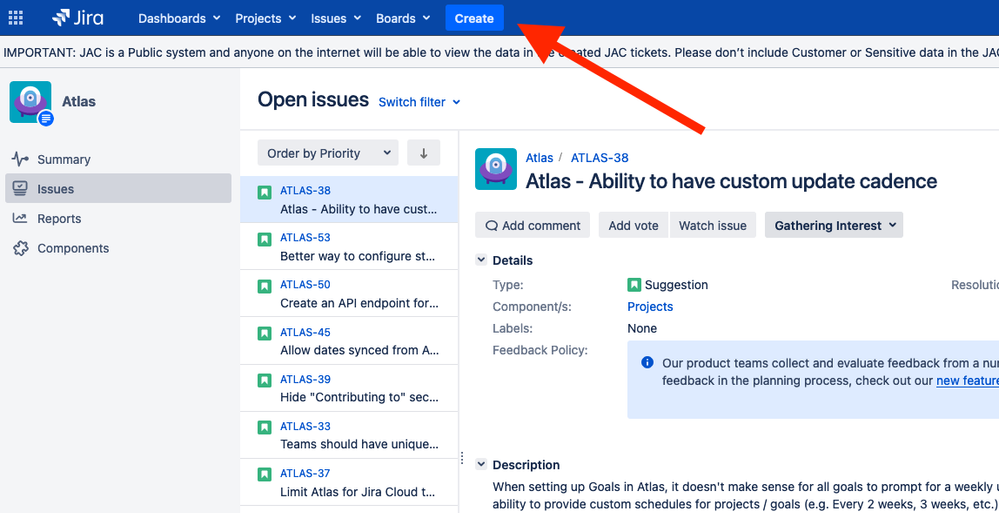Open the Order by Priority dropdown
Screen dimensions: 999x513
(x=328, y=153)
